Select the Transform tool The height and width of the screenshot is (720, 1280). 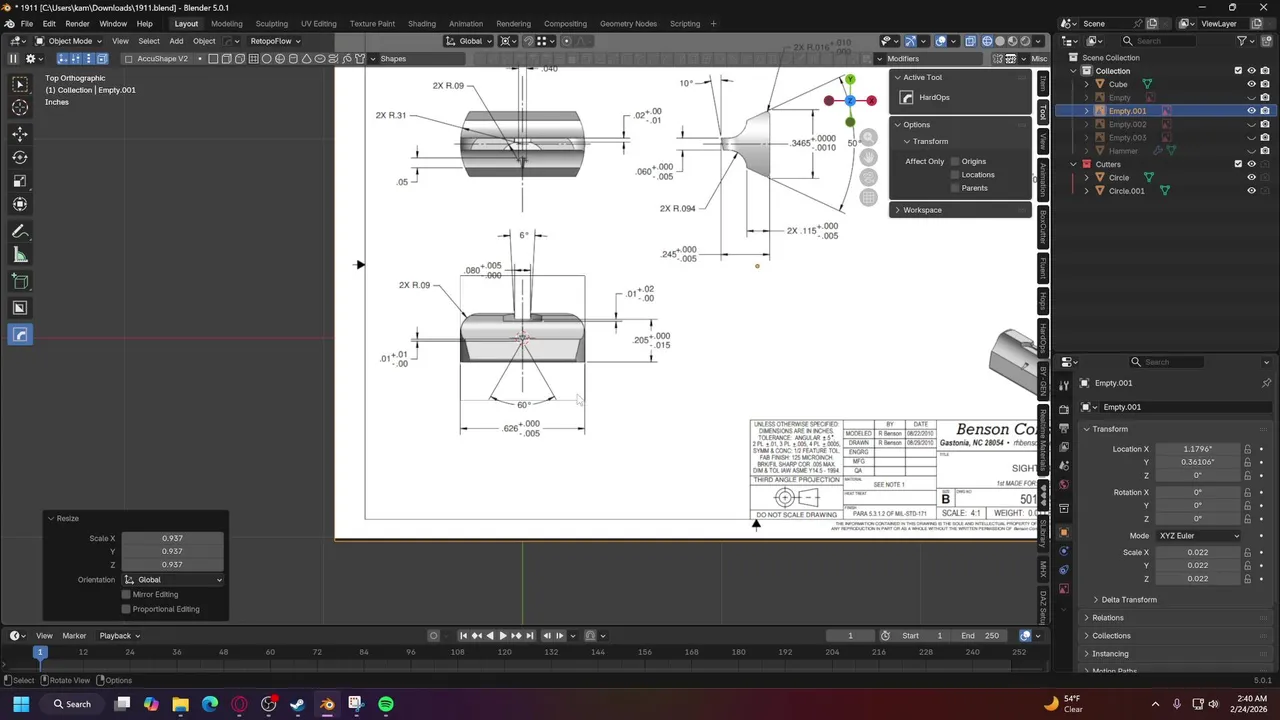click(20, 205)
